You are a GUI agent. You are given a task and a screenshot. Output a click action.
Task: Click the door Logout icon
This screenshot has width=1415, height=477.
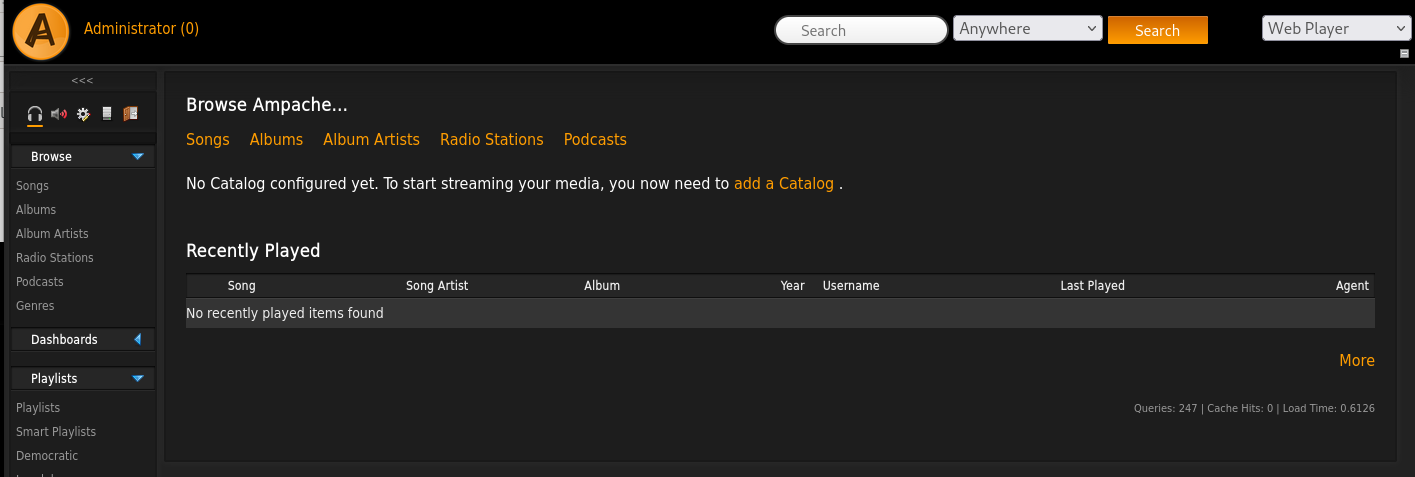[x=130, y=114]
